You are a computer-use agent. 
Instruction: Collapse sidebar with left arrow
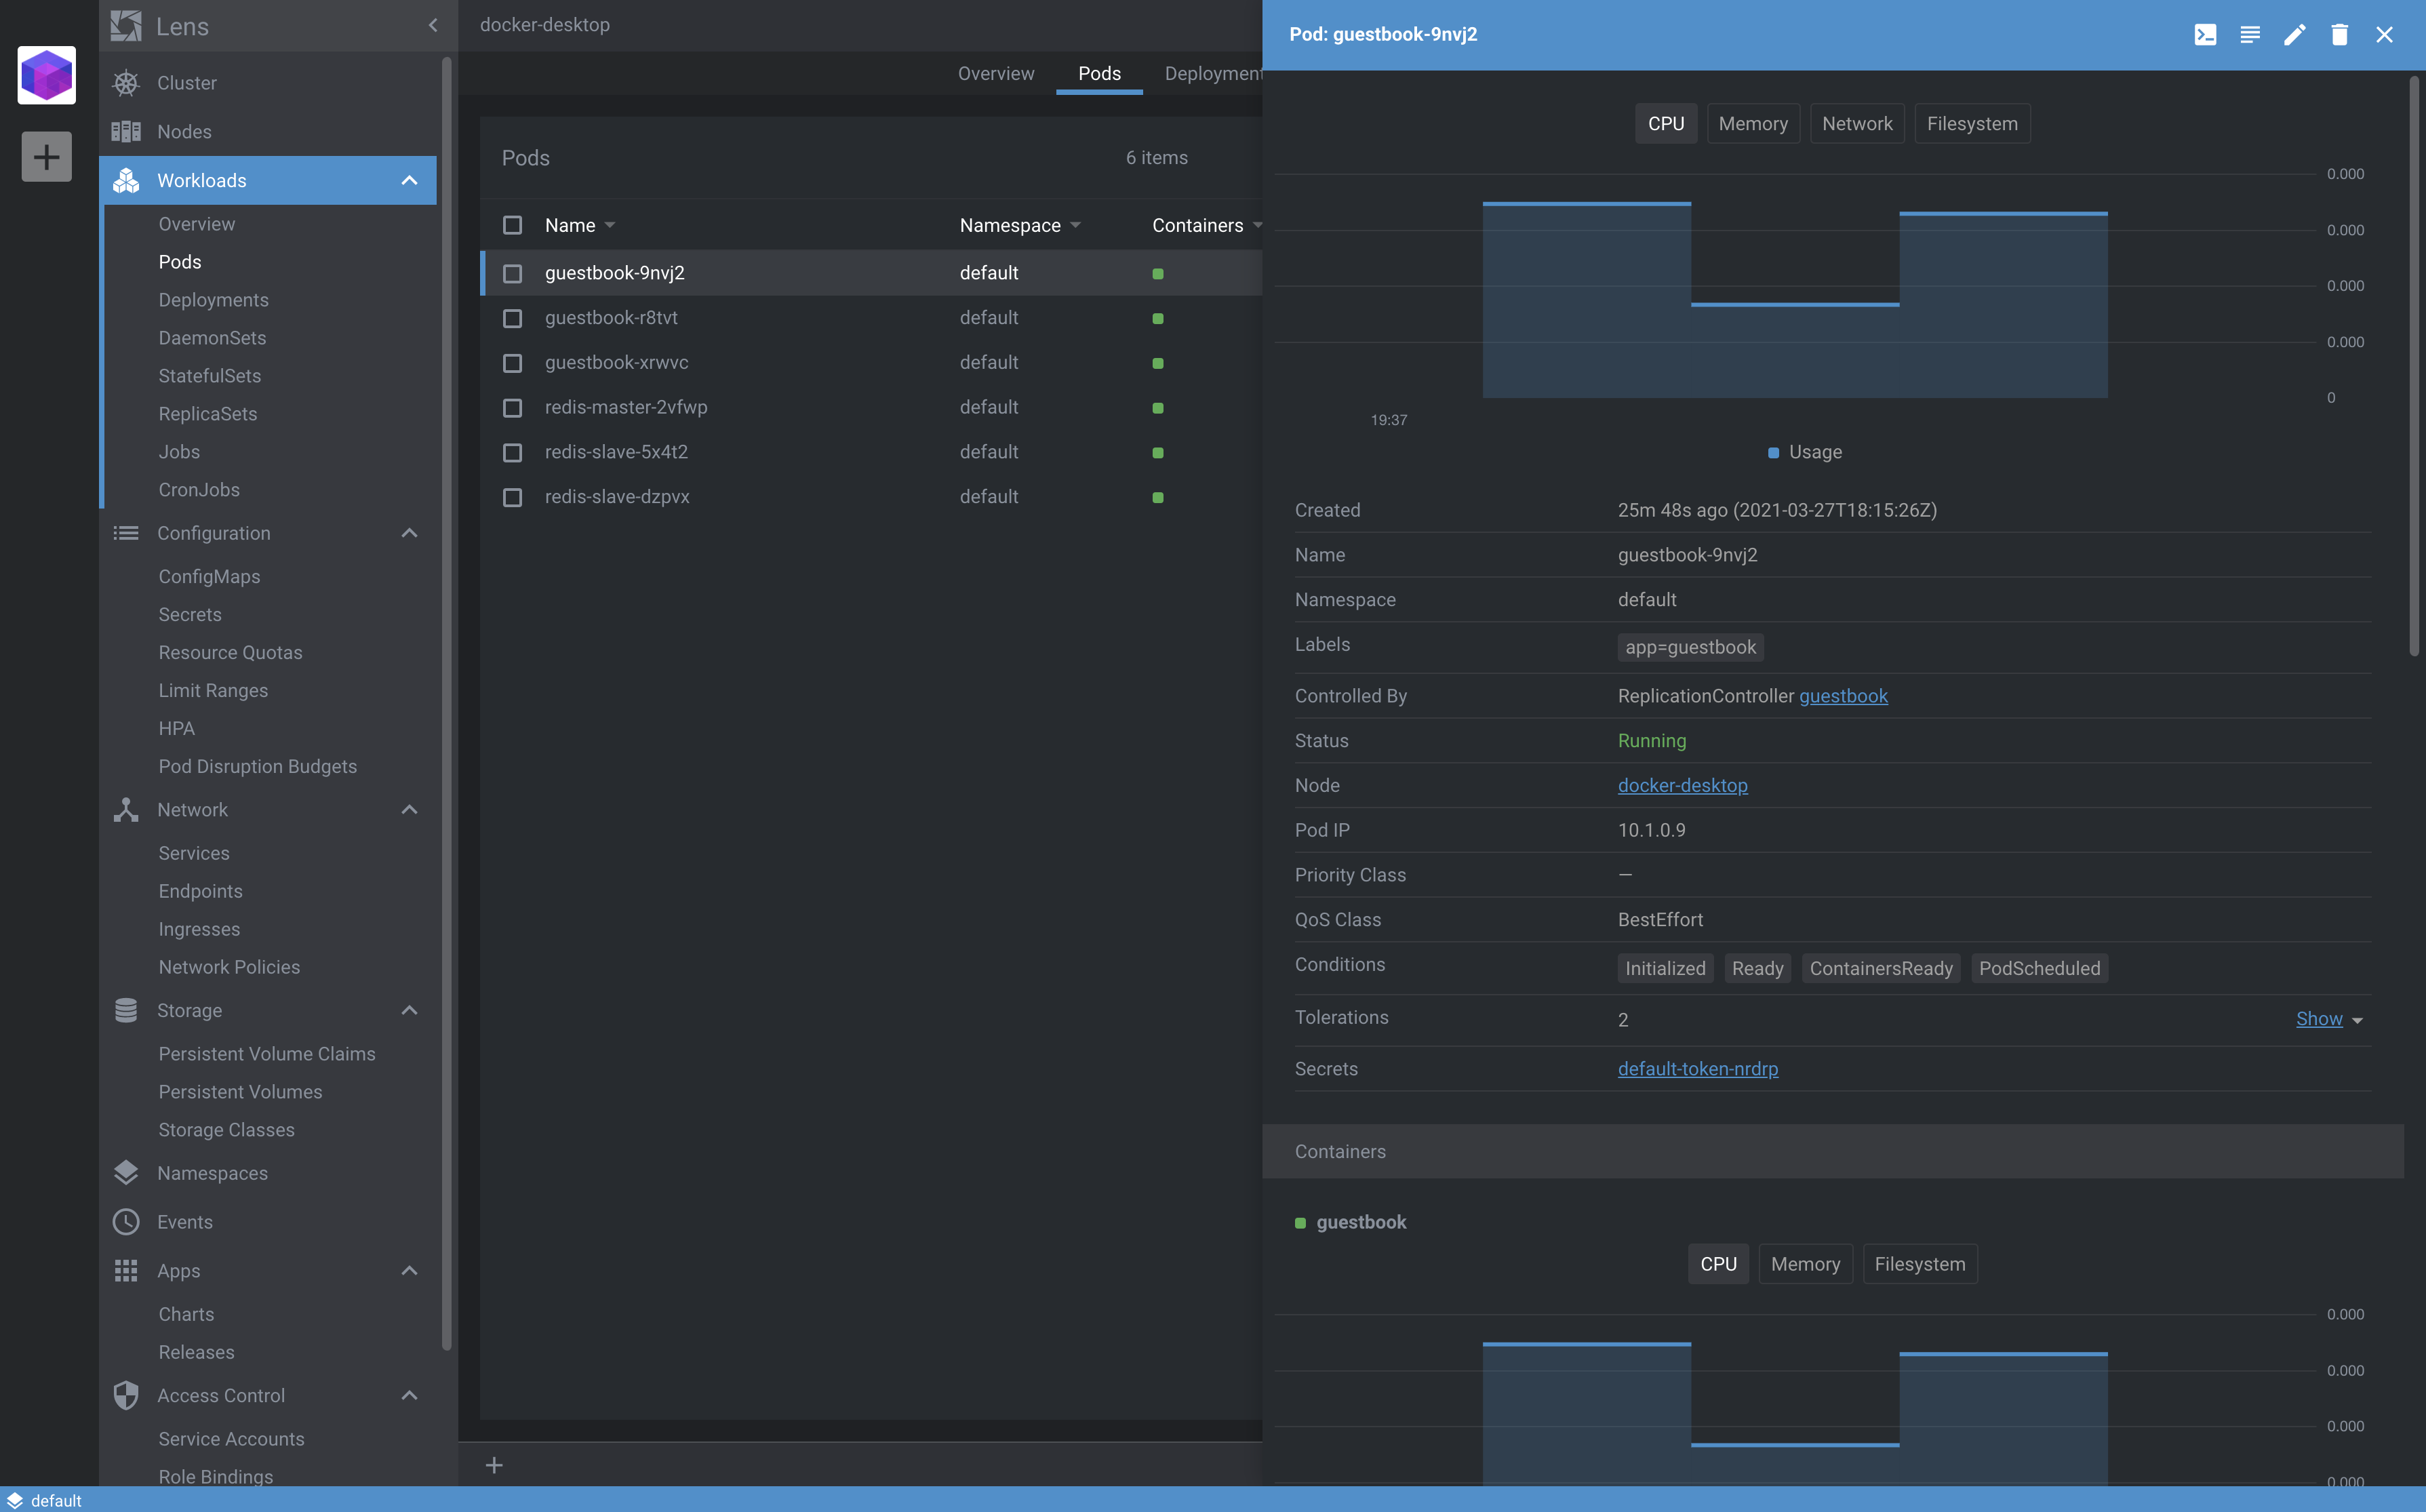[433, 25]
